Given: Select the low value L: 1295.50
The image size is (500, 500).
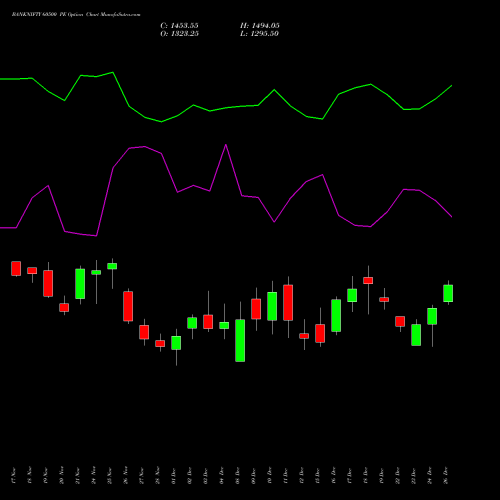Looking at the screenshot, I should pyautogui.click(x=259, y=33).
